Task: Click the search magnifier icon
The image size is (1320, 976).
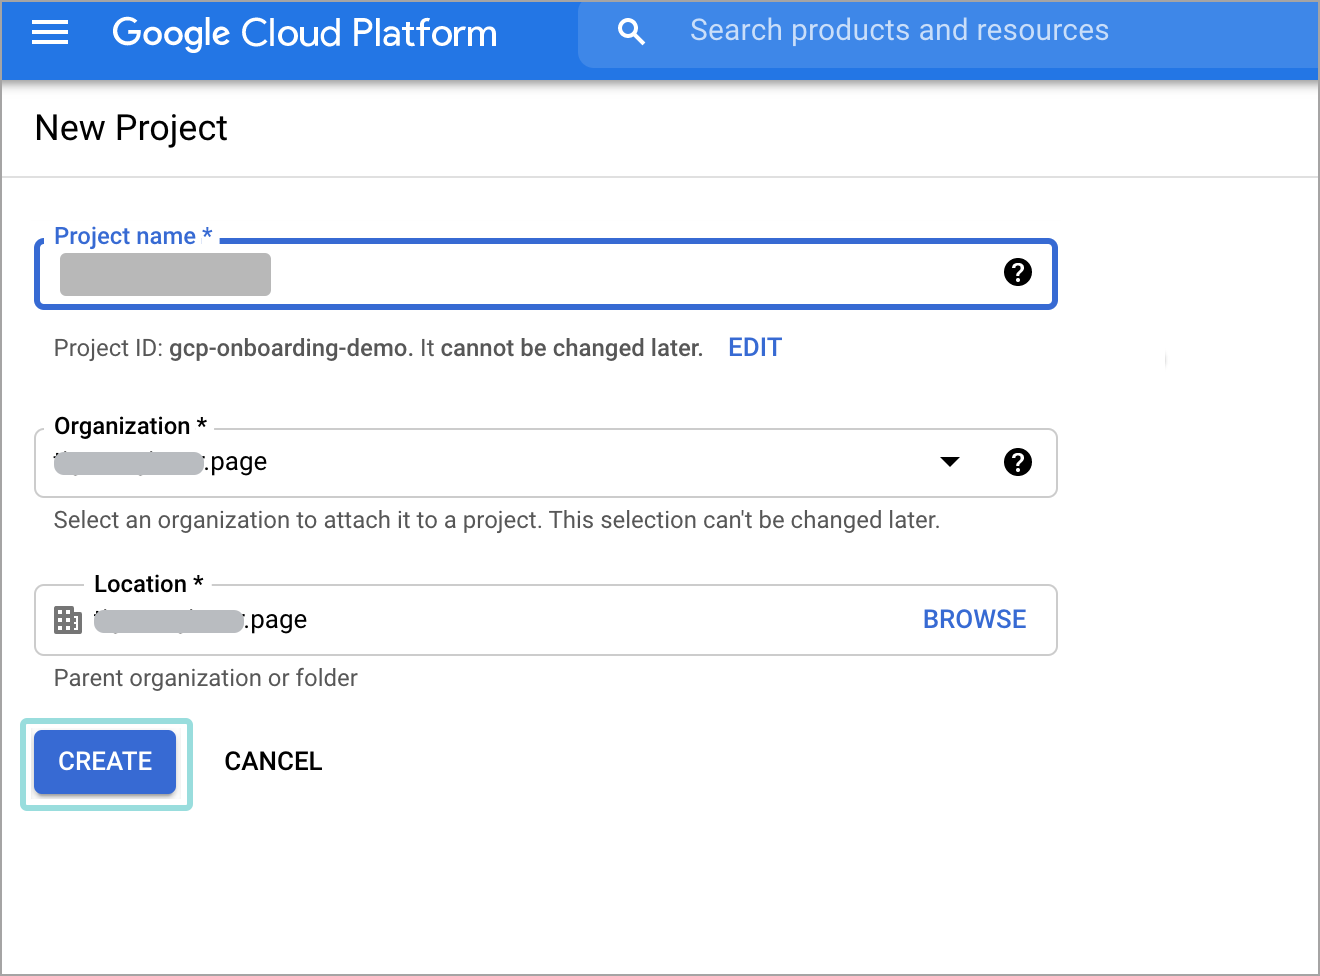Action: [632, 31]
